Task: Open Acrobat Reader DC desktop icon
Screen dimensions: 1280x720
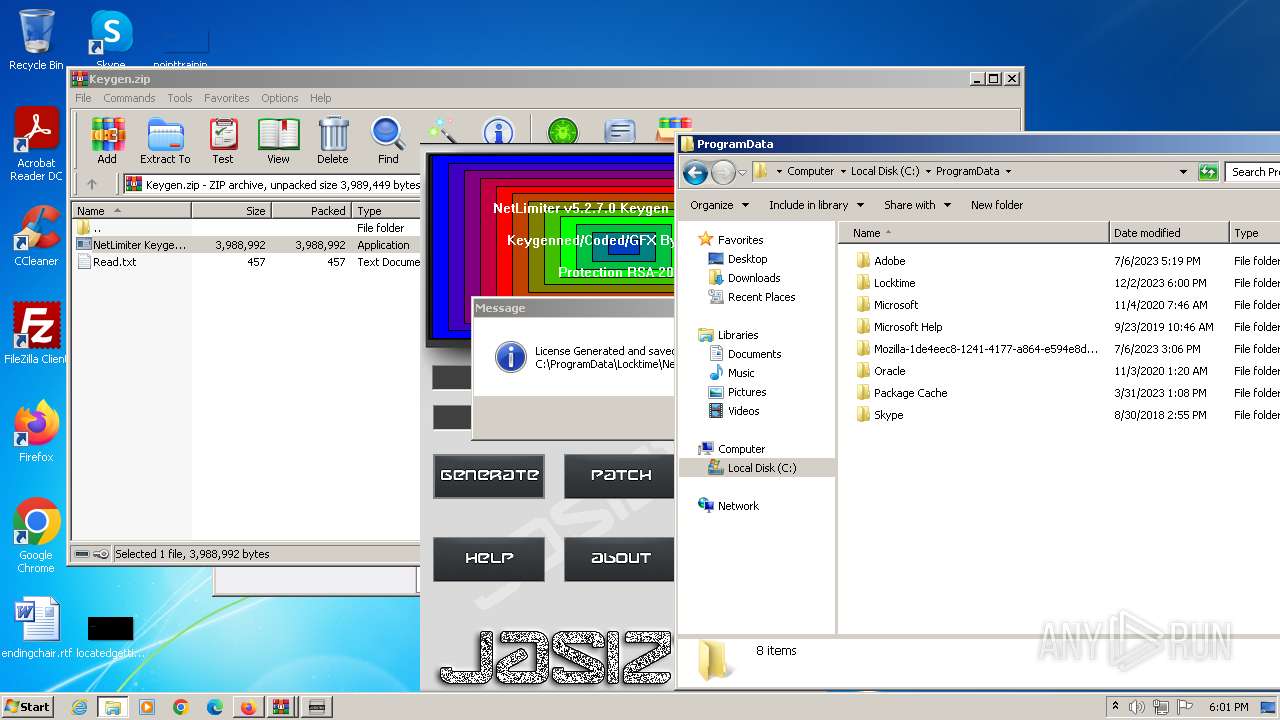Action: point(36,144)
